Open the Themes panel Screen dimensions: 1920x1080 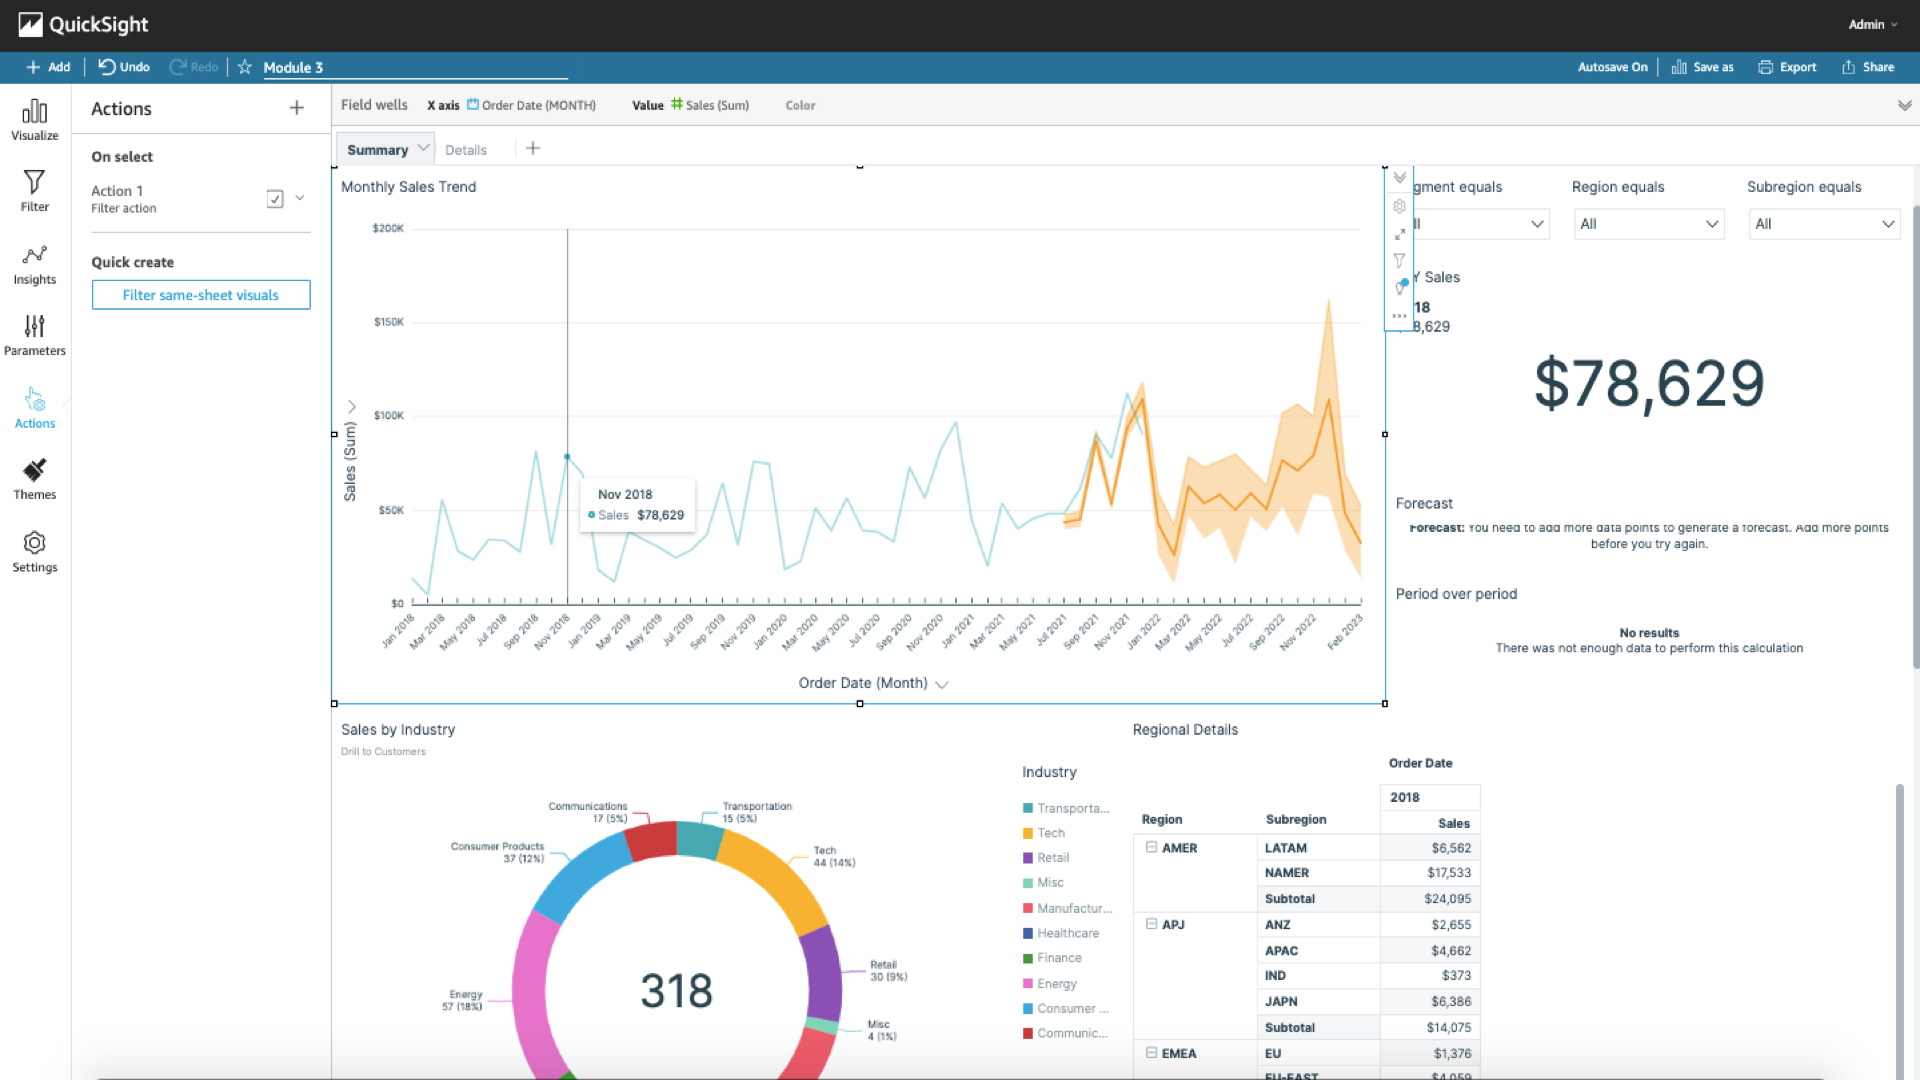coord(34,480)
